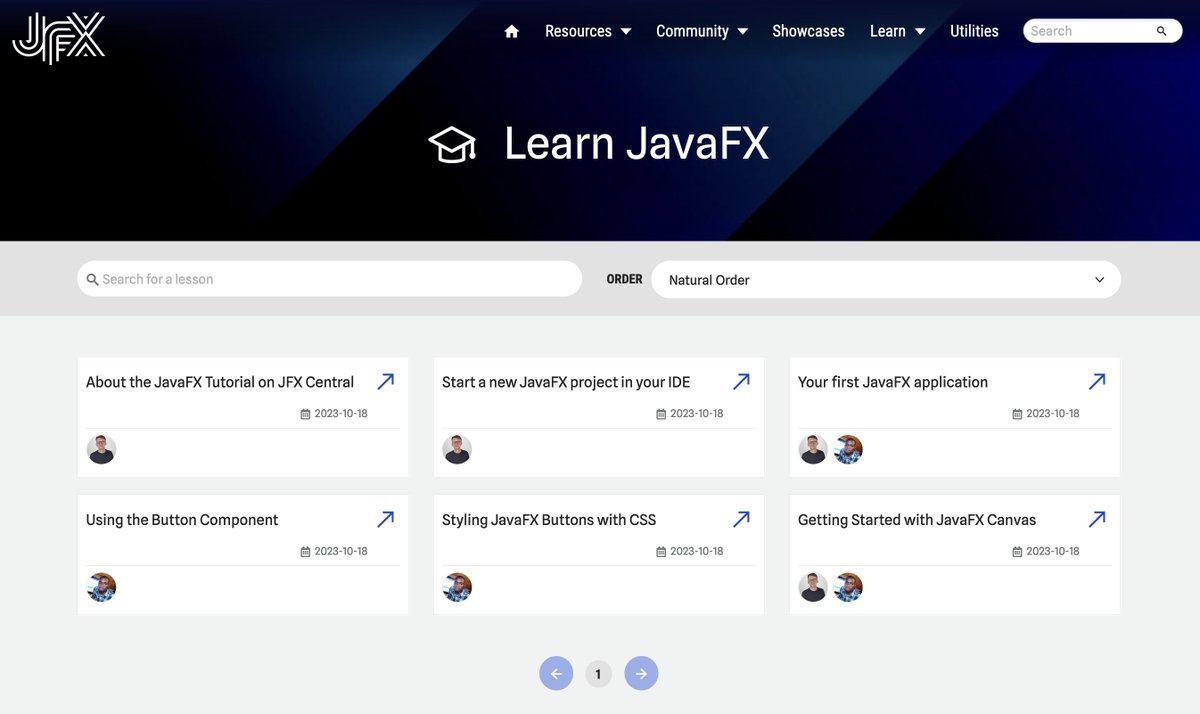Image resolution: width=1200 pixels, height=714 pixels.
Task: Open arrow icon on Using the Button Component card
Action: click(385, 519)
